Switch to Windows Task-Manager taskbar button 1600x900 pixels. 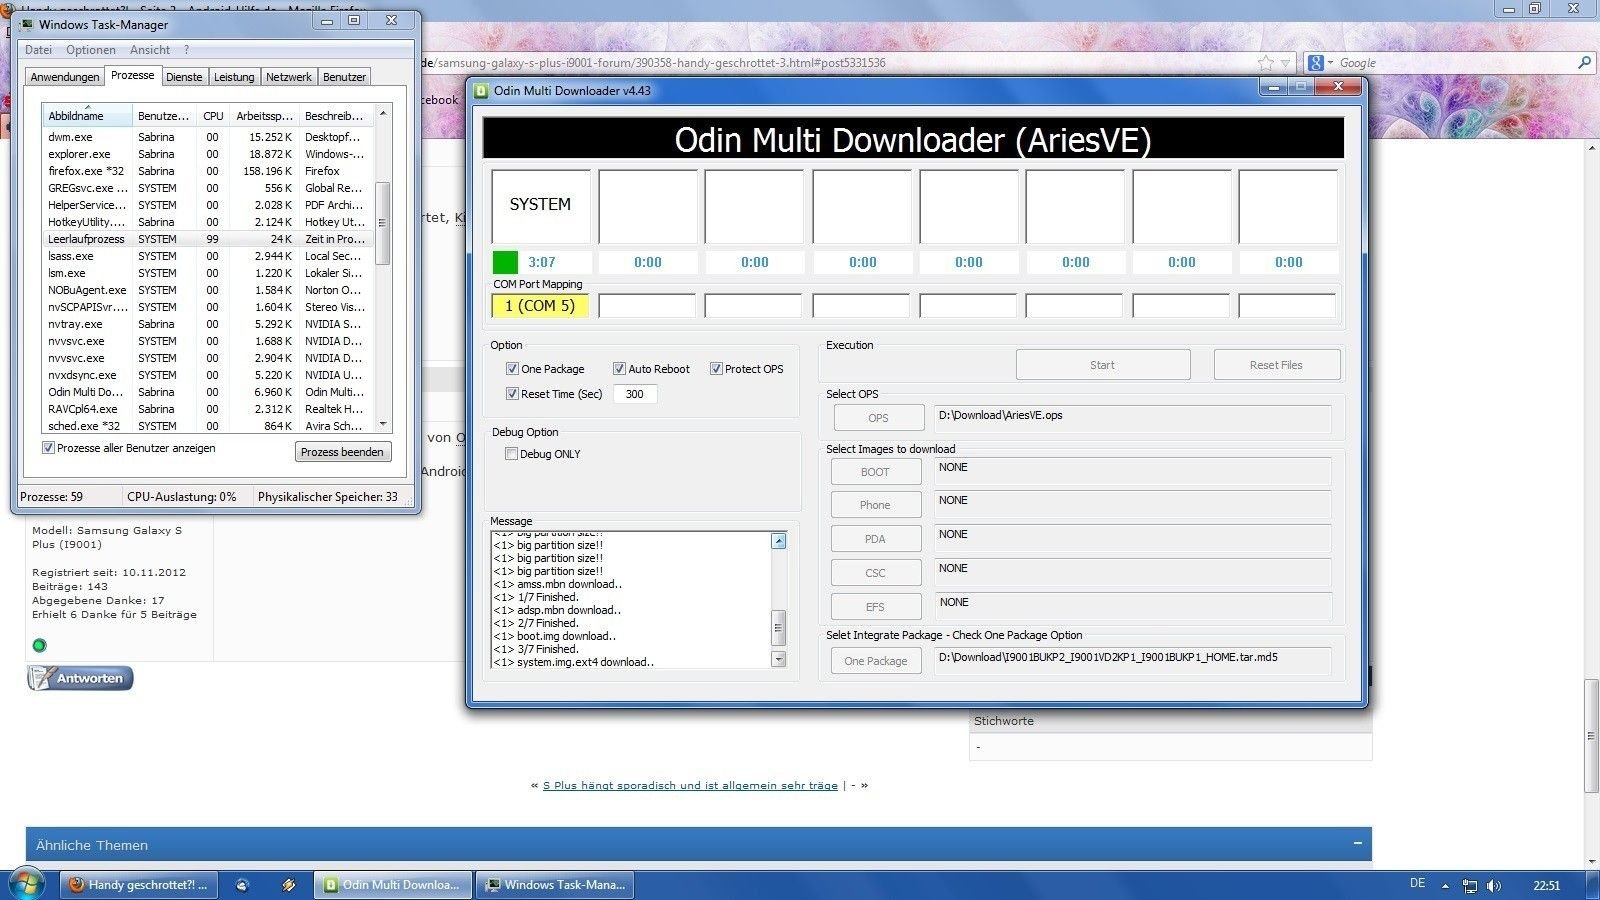click(x=554, y=885)
